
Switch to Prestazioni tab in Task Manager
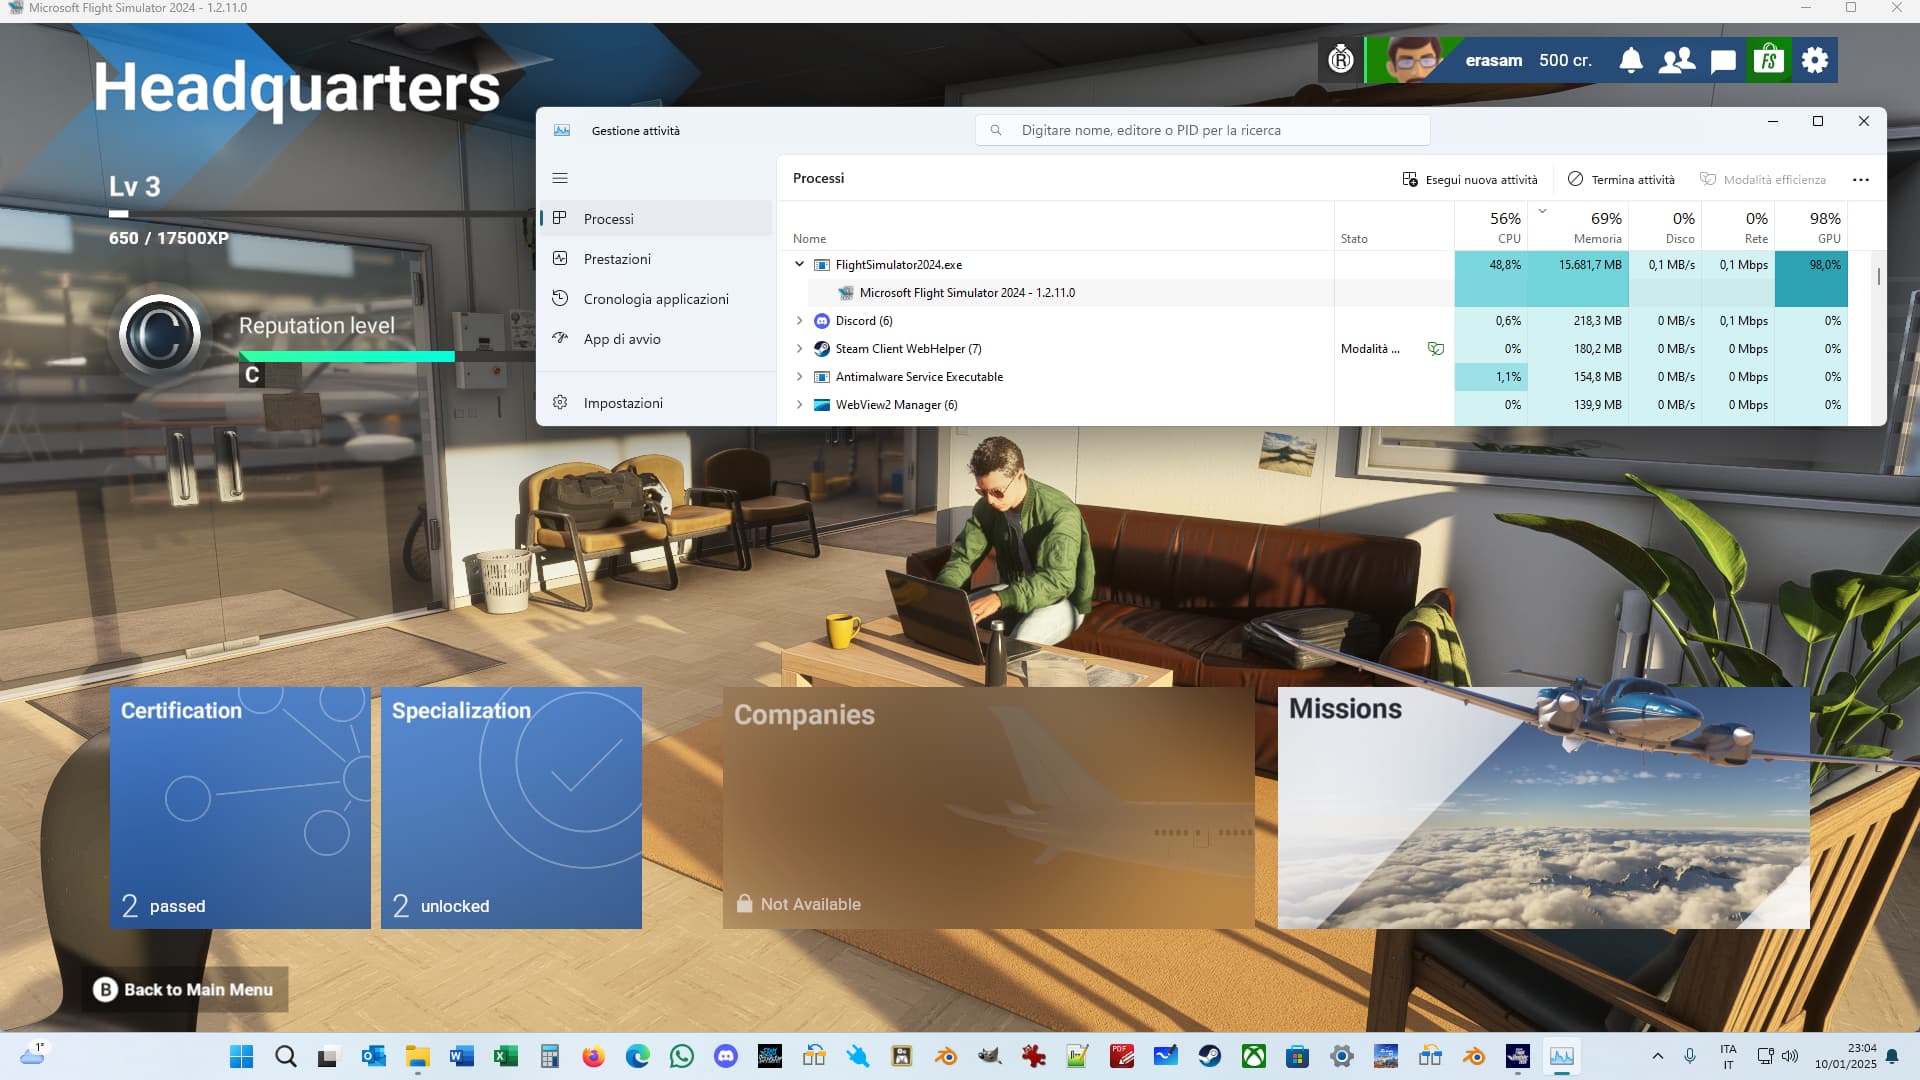[617, 259]
